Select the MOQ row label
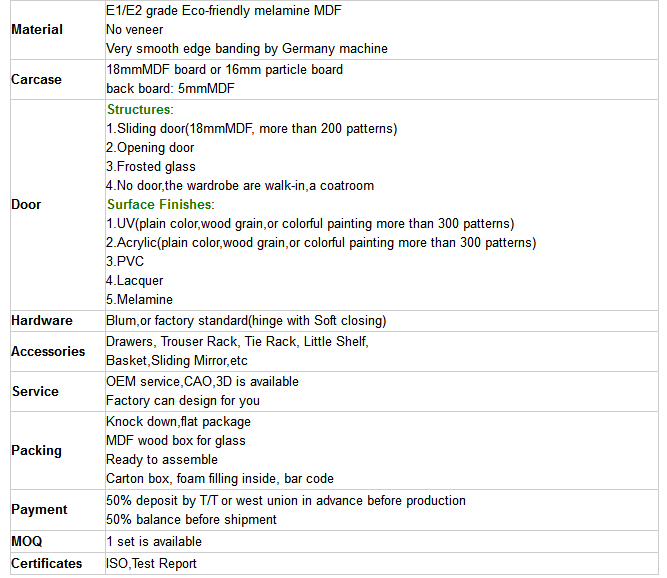Image resolution: width=667 pixels, height=578 pixels. pyautogui.click(x=26, y=541)
